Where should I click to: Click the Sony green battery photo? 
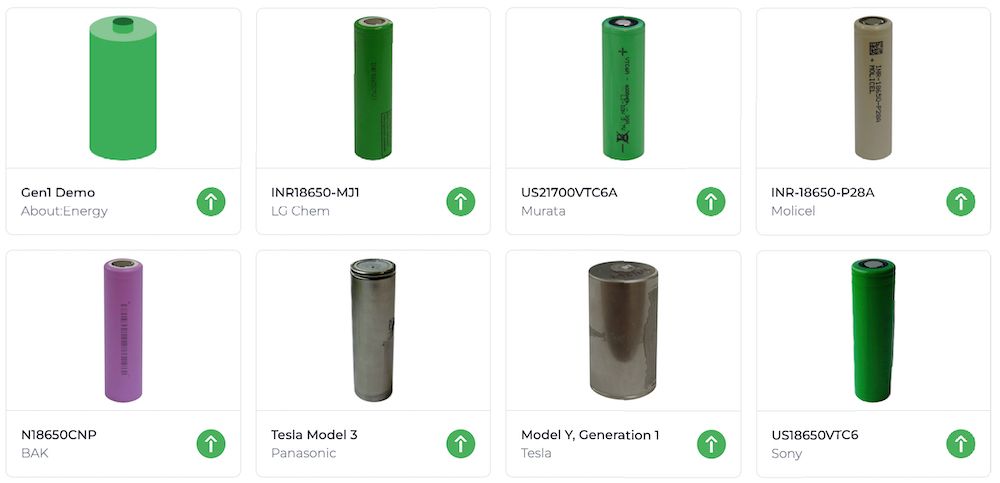[873, 330]
